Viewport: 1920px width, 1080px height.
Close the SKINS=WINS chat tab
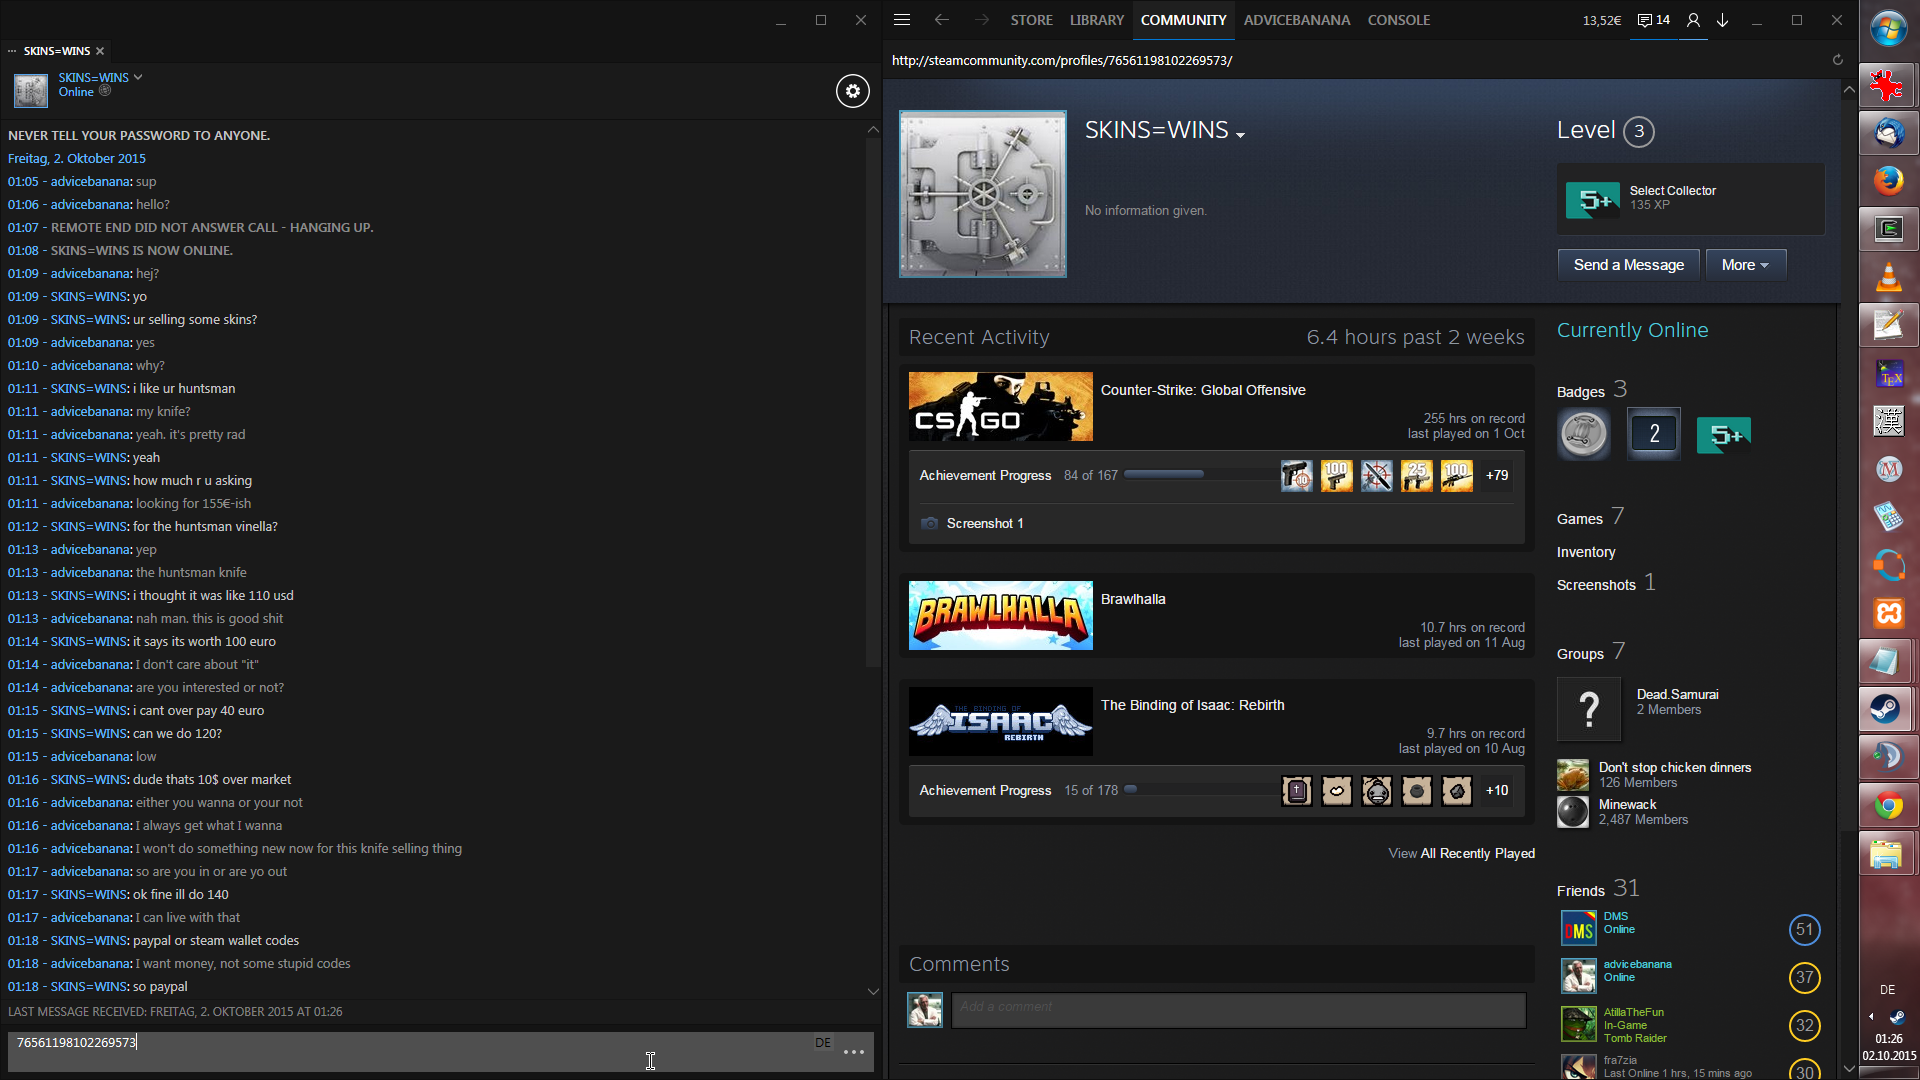100,51
